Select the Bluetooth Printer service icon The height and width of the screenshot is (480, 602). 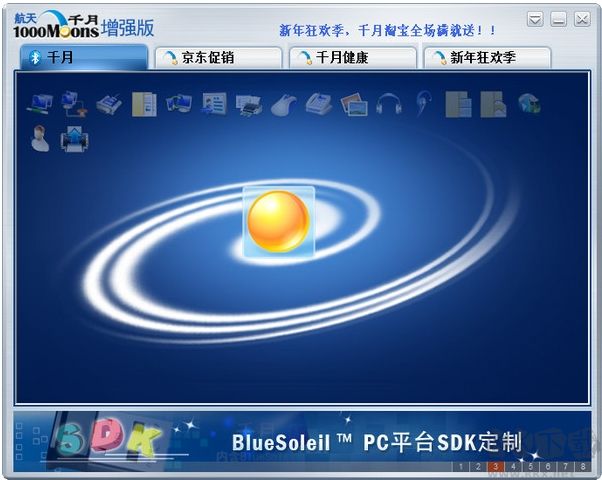pyautogui.click(x=249, y=104)
